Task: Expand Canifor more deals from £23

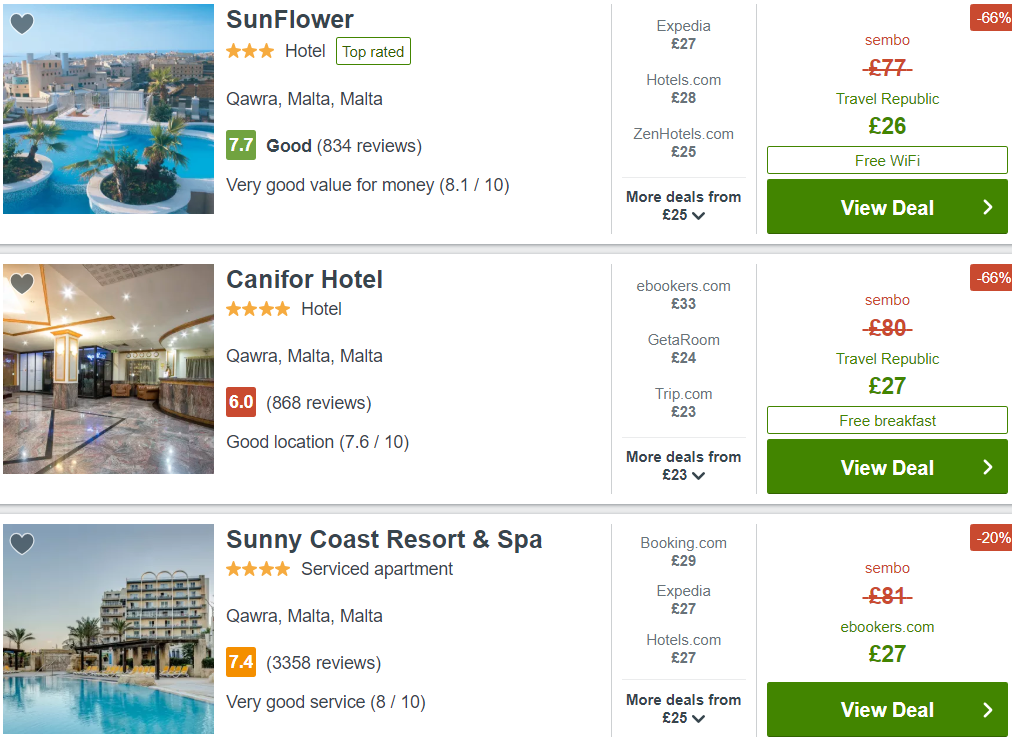Action: (683, 466)
